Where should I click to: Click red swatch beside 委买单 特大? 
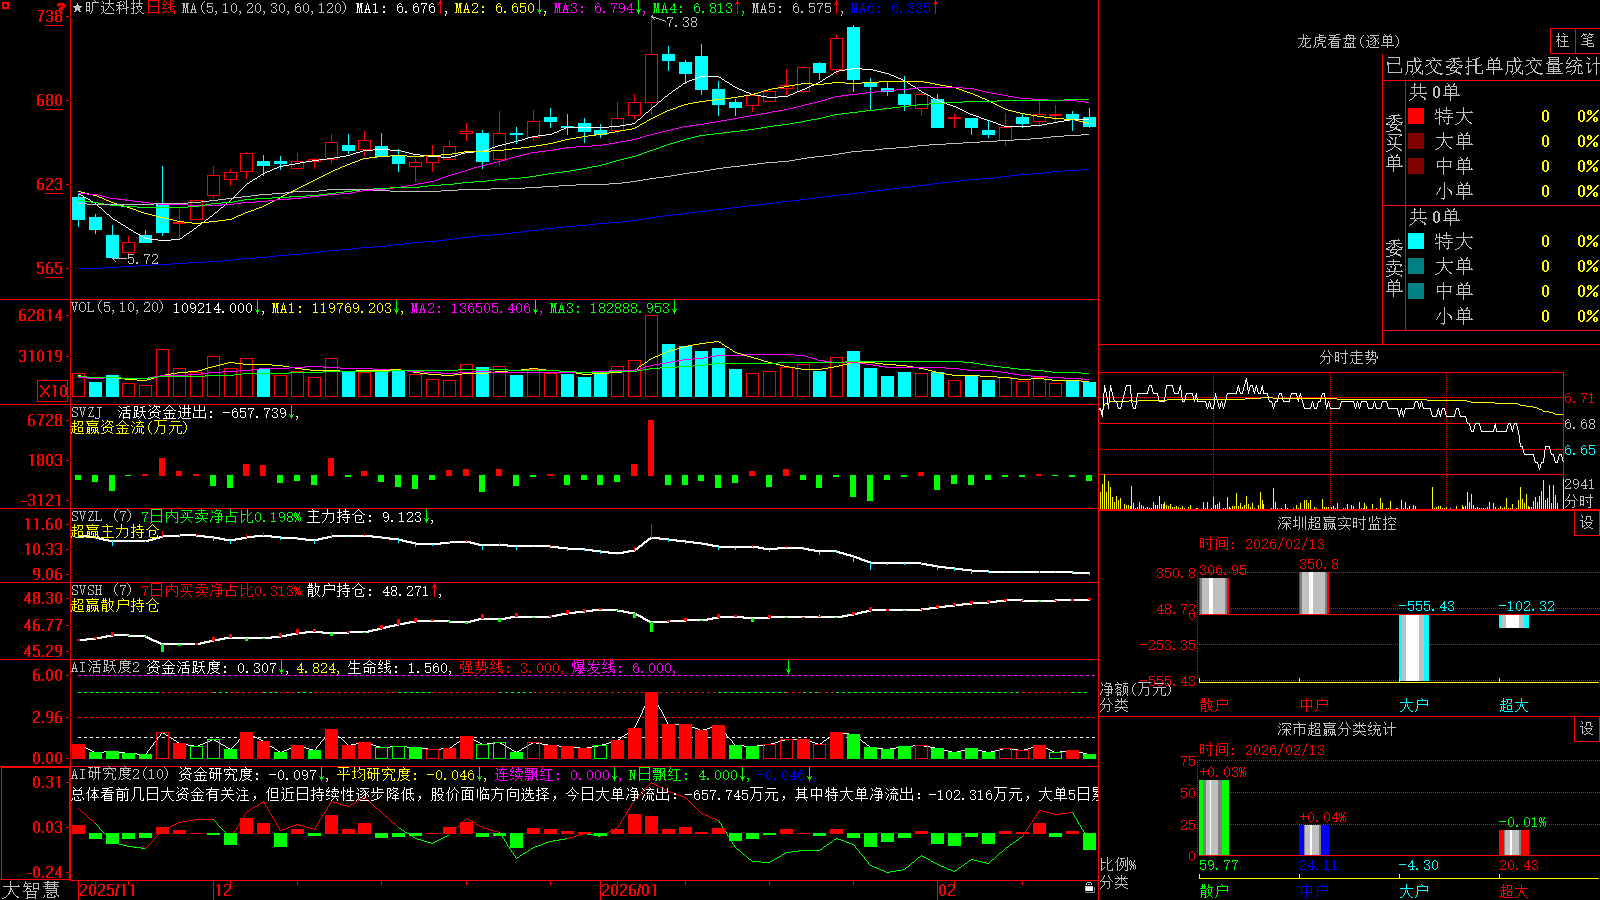point(1416,116)
